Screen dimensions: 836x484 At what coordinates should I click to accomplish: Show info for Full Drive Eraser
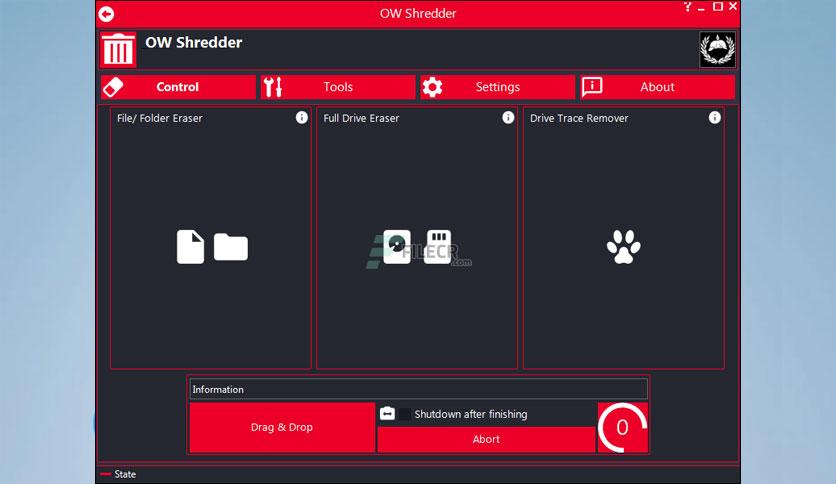pyautogui.click(x=508, y=118)
